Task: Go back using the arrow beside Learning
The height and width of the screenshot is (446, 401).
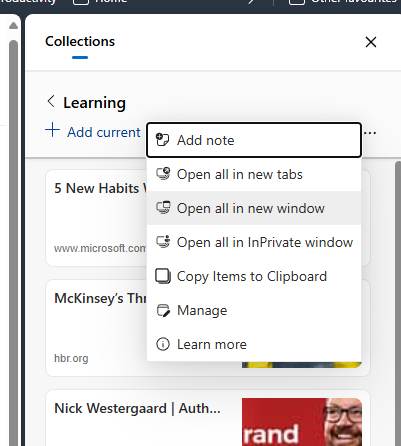Action: (51, 101)
